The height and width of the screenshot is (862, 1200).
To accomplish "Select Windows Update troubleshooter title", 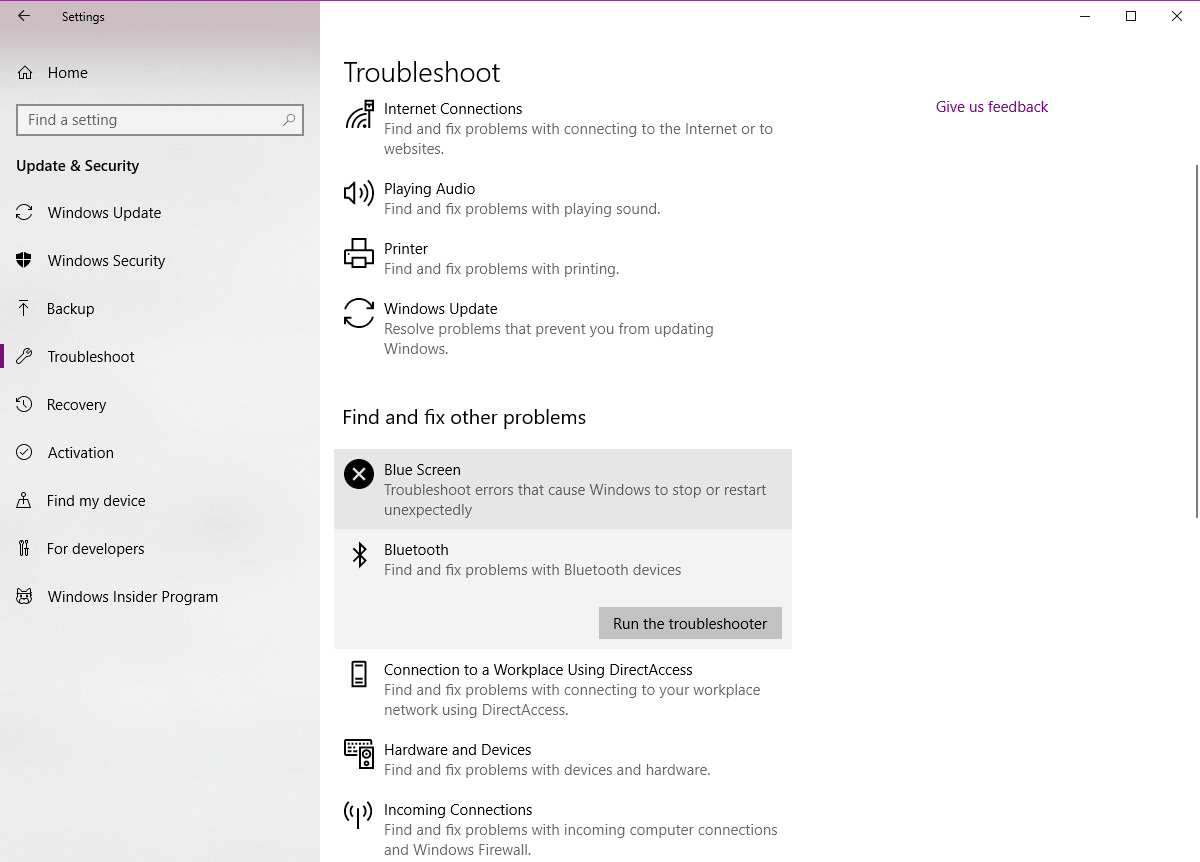I will 441,309.
